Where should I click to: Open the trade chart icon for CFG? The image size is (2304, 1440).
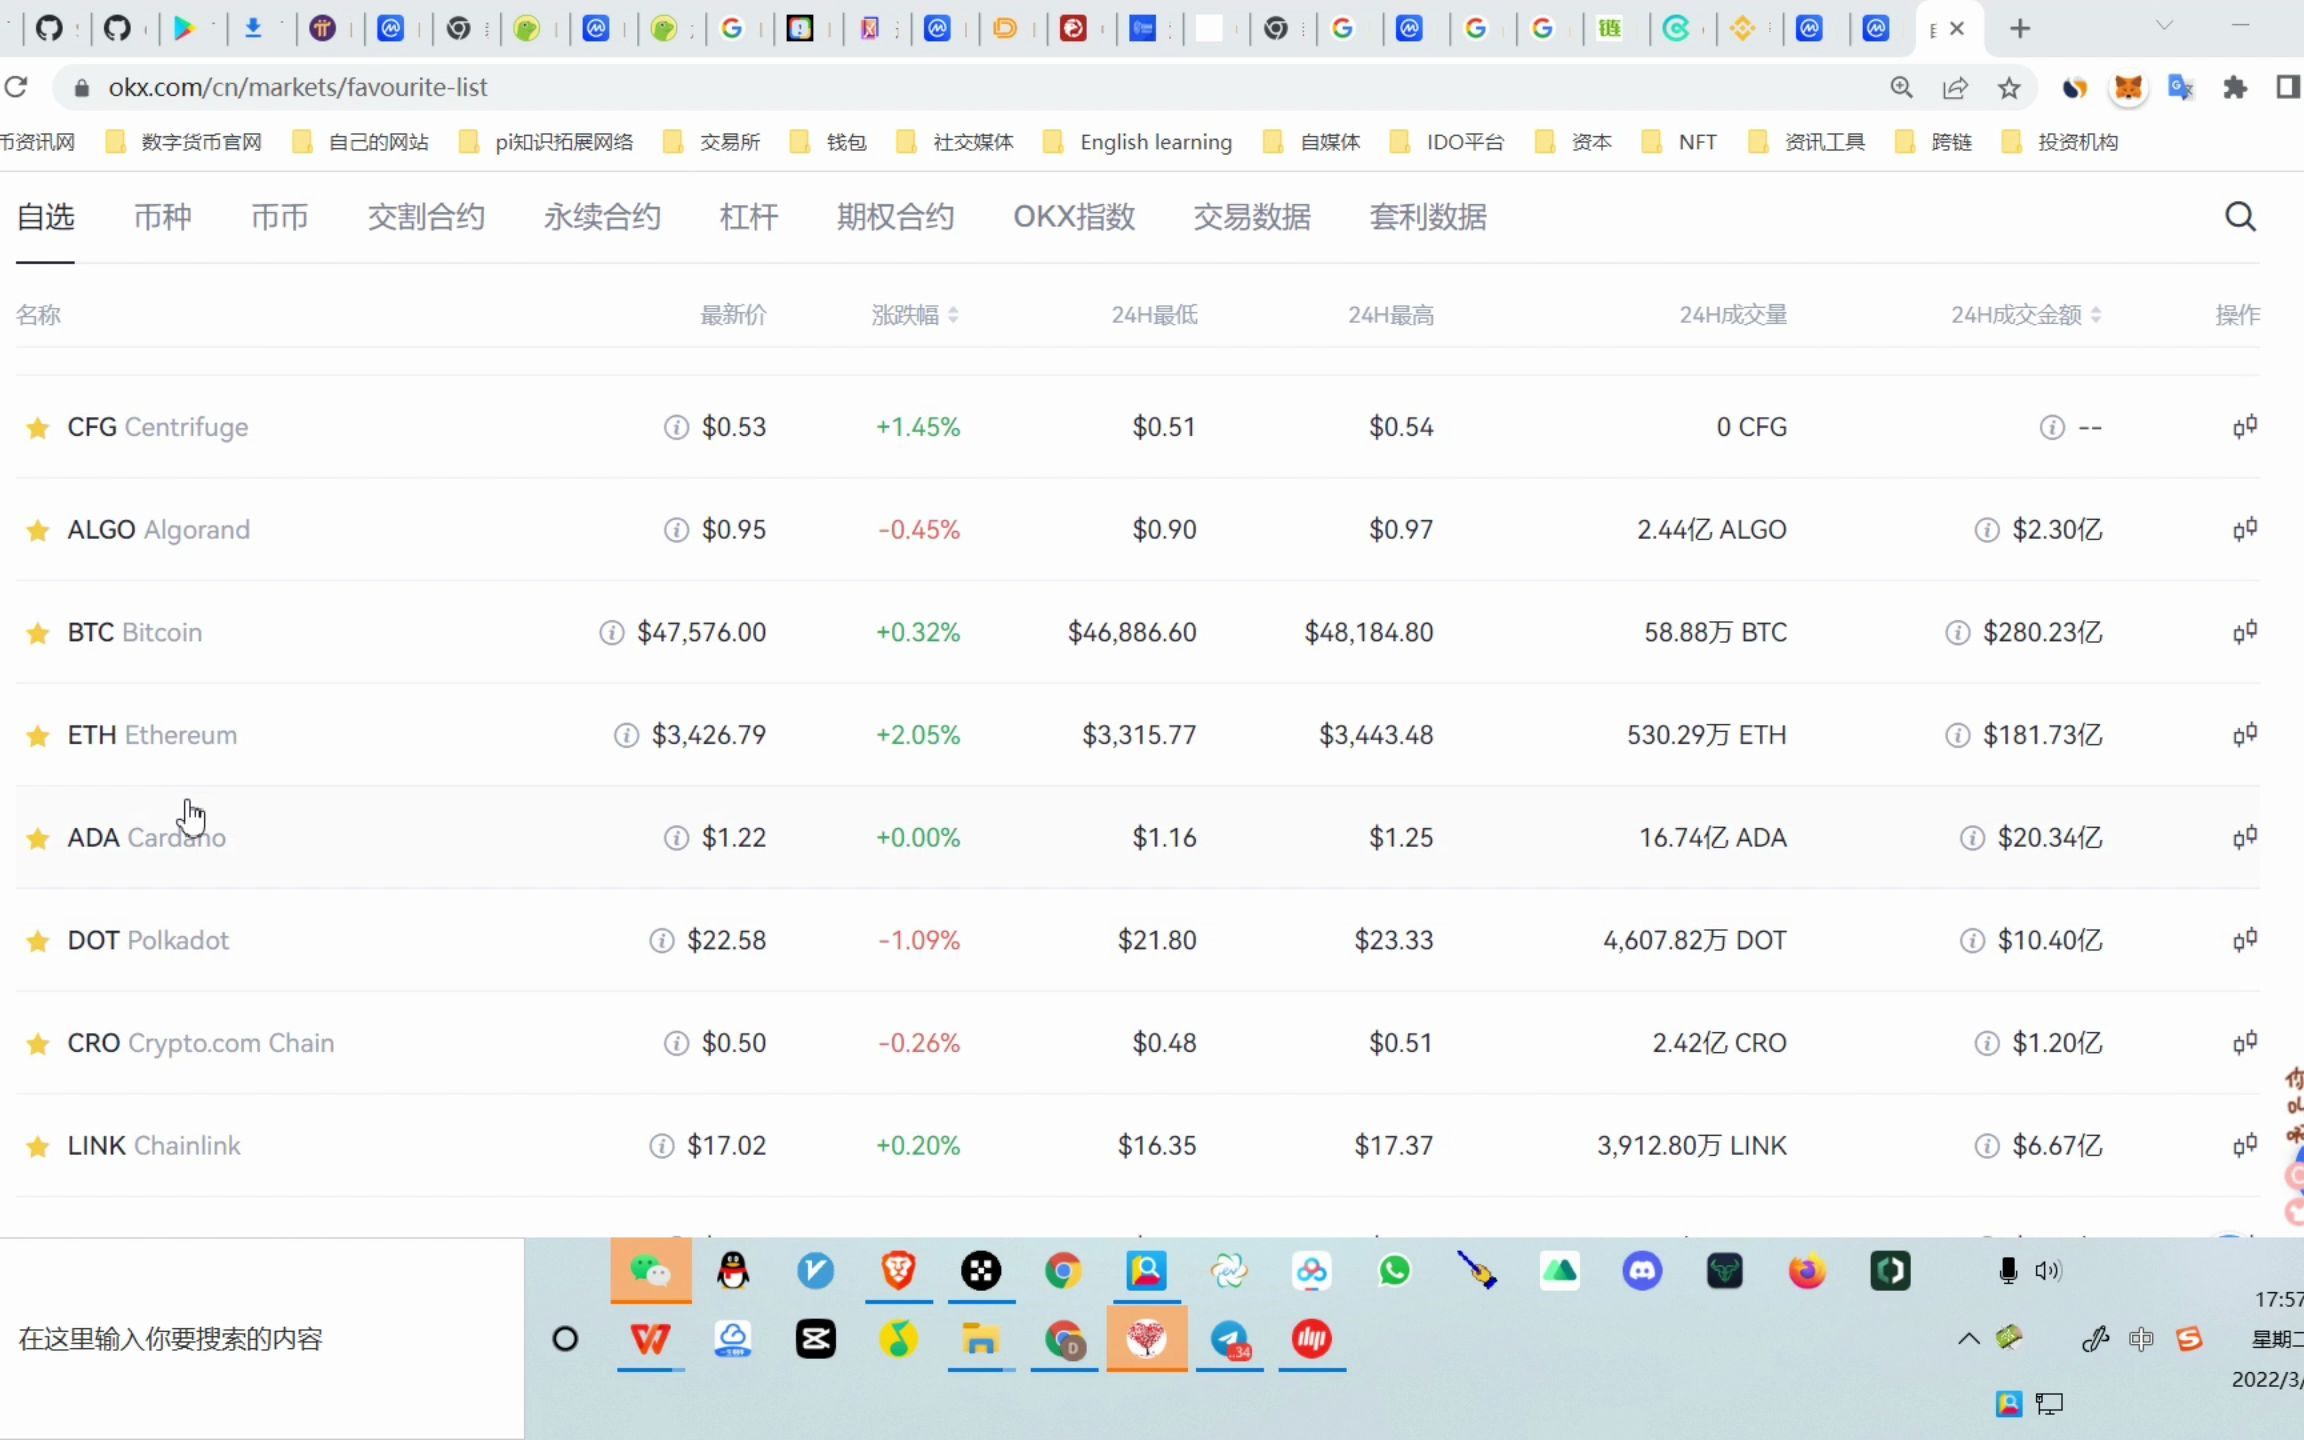pos(2245,427)
